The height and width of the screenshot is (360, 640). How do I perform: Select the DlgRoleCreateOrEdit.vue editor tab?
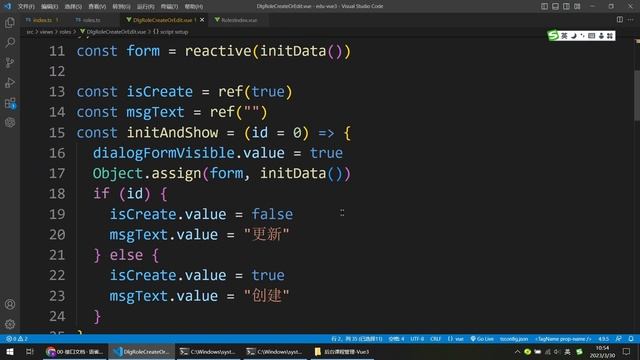click(162, 20)
